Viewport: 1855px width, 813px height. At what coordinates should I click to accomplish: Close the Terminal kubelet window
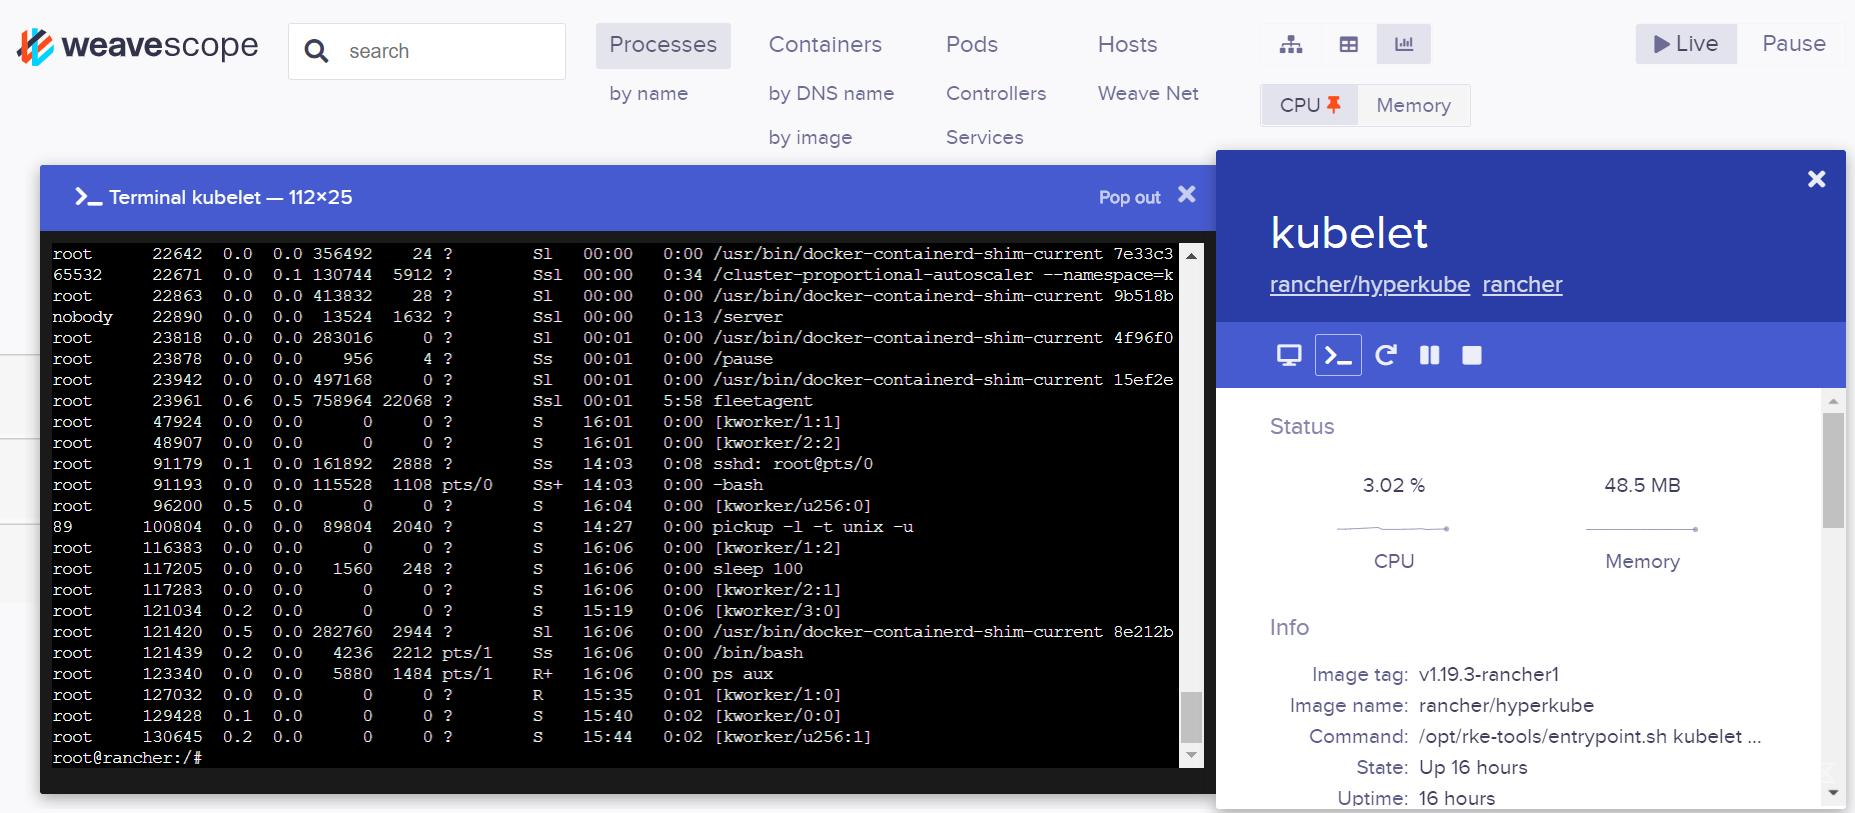click(x=1187, y=195)
